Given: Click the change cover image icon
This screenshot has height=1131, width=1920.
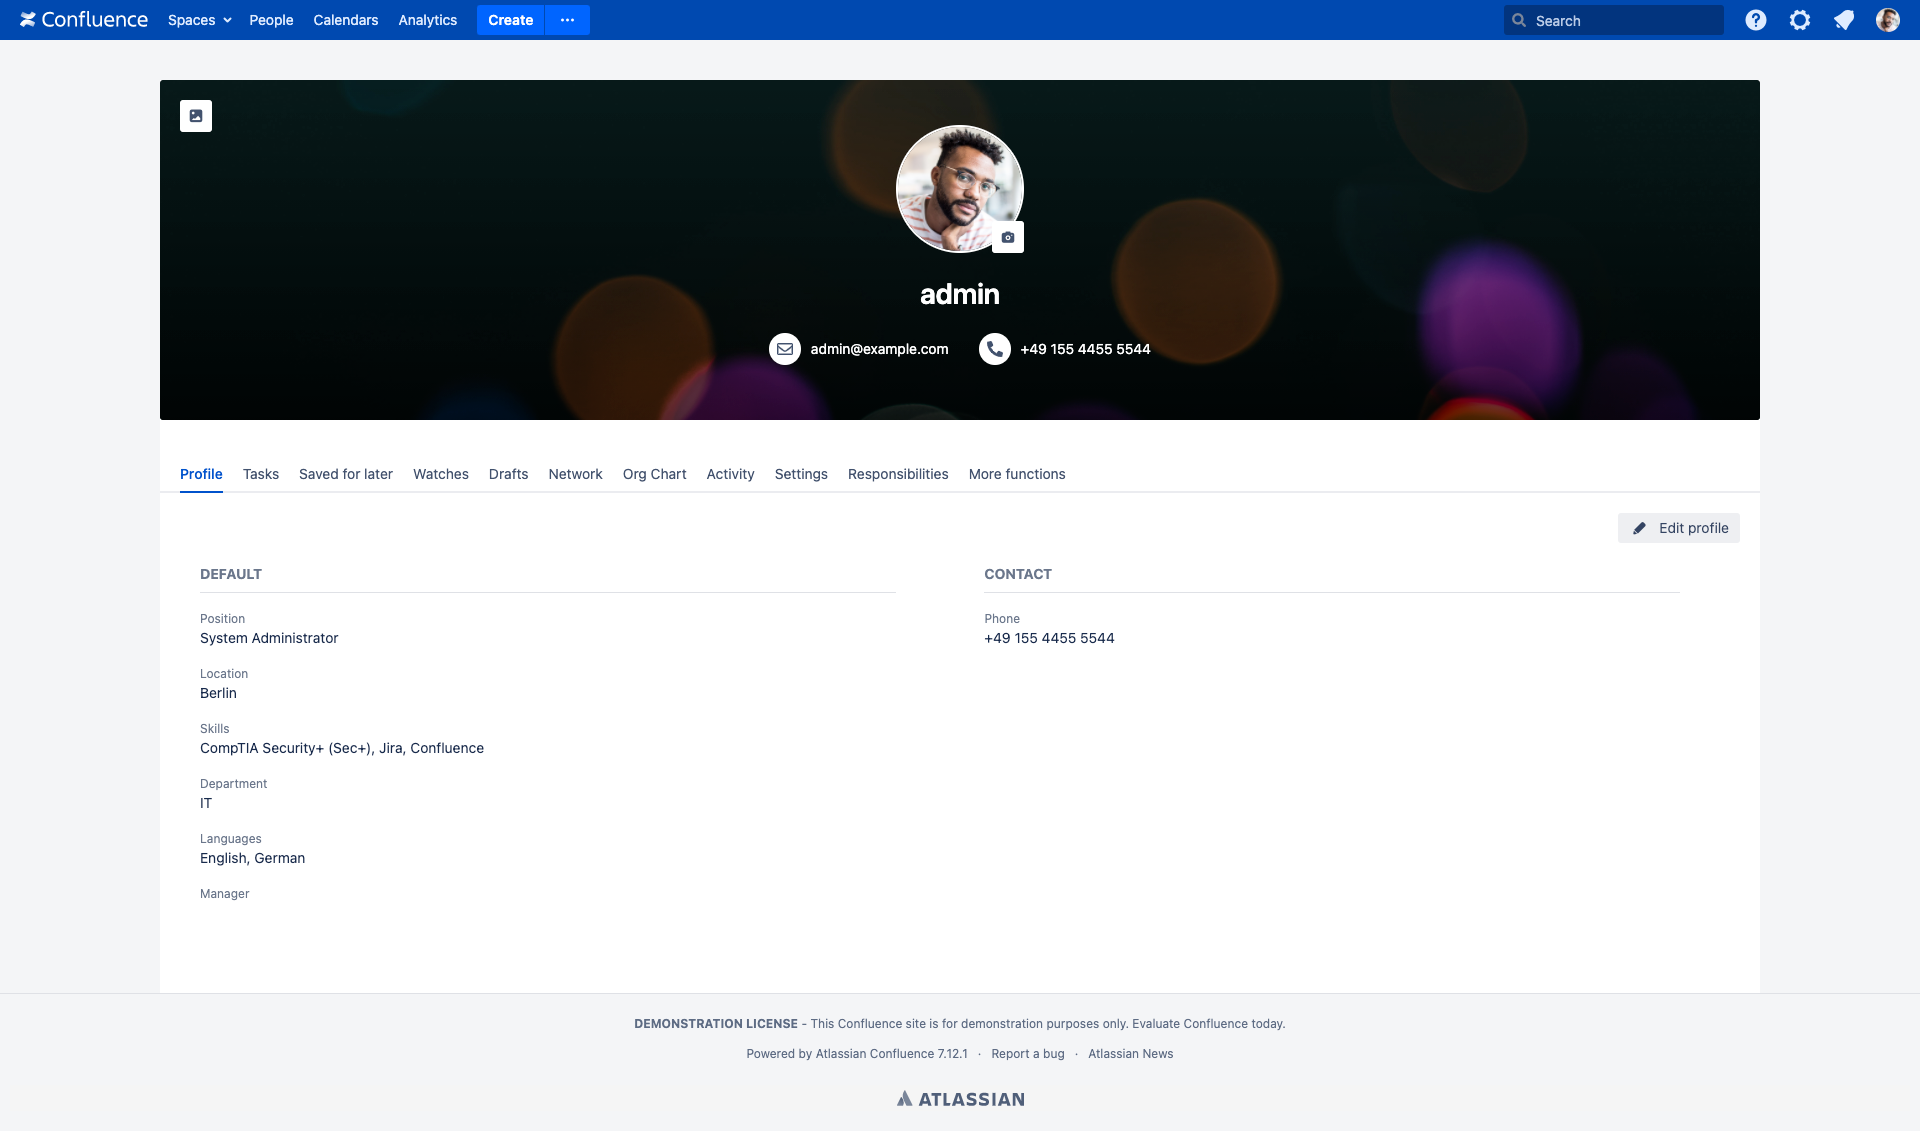Looking at the screenshot, I should point(195,115).
